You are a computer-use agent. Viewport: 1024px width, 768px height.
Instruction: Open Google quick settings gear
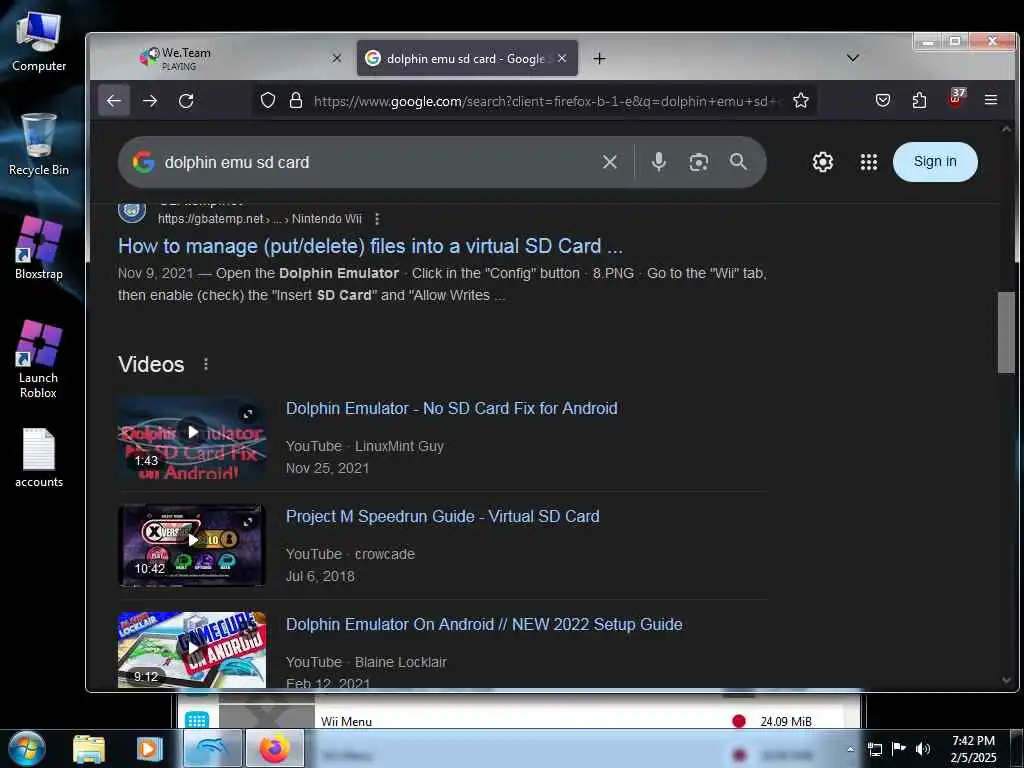[823, 162]
